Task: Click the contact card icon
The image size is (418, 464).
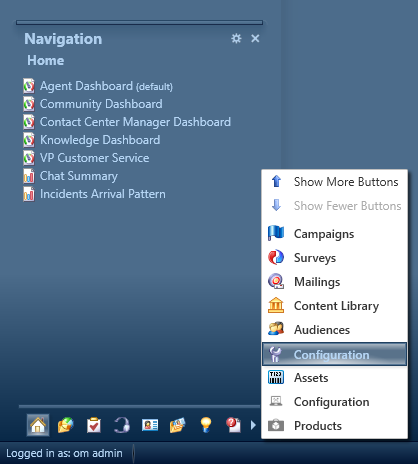Action: click(150, 425)
